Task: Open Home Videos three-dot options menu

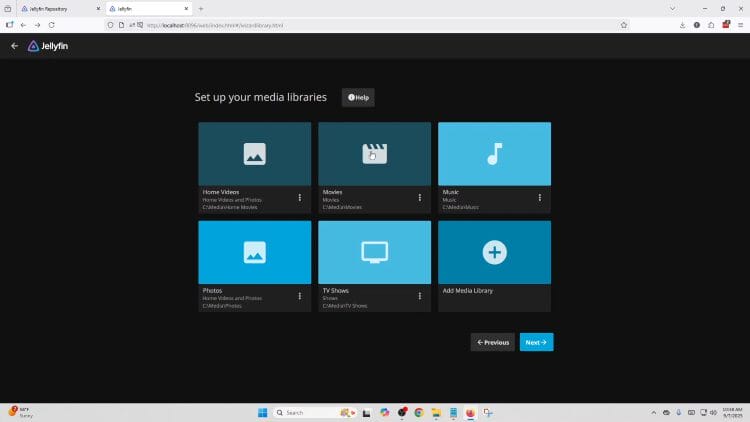Action: tap(299, 198)
